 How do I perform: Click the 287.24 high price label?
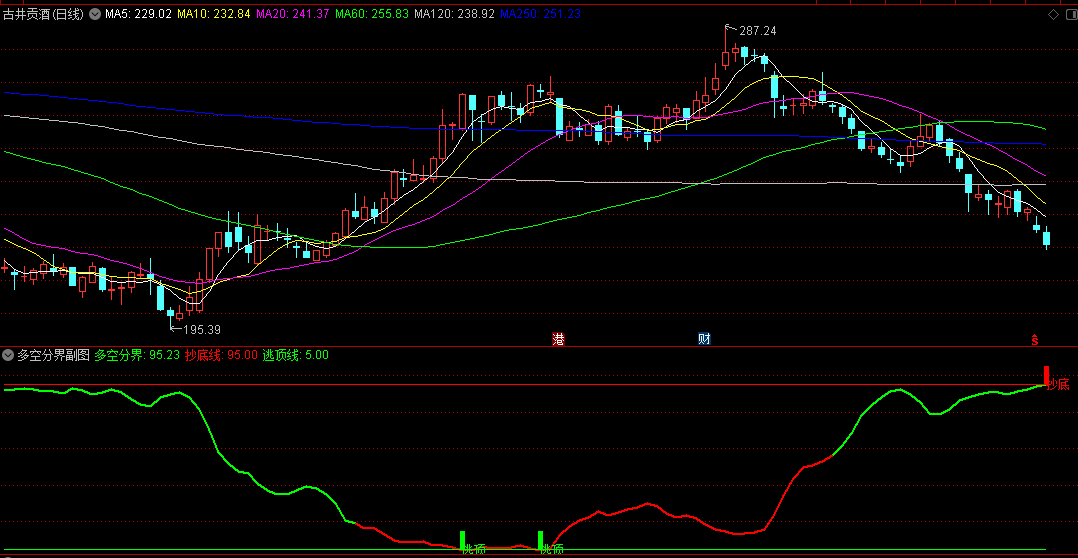pyautogui.click(x=758, y=31)
